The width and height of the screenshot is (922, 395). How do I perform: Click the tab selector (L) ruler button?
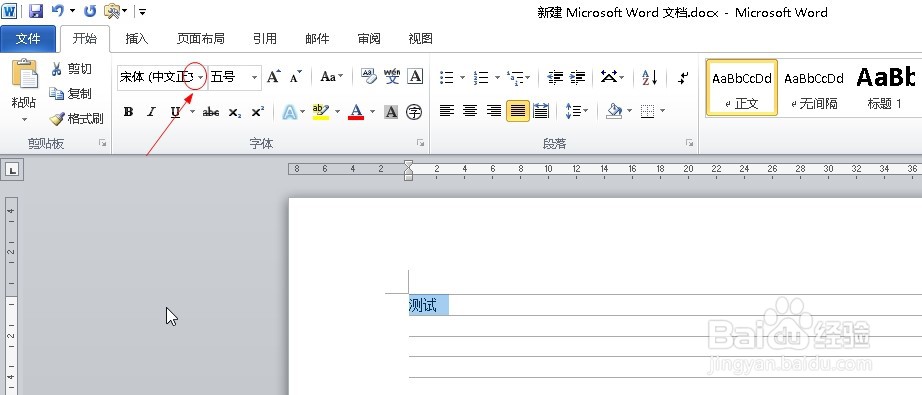point(12,170)
